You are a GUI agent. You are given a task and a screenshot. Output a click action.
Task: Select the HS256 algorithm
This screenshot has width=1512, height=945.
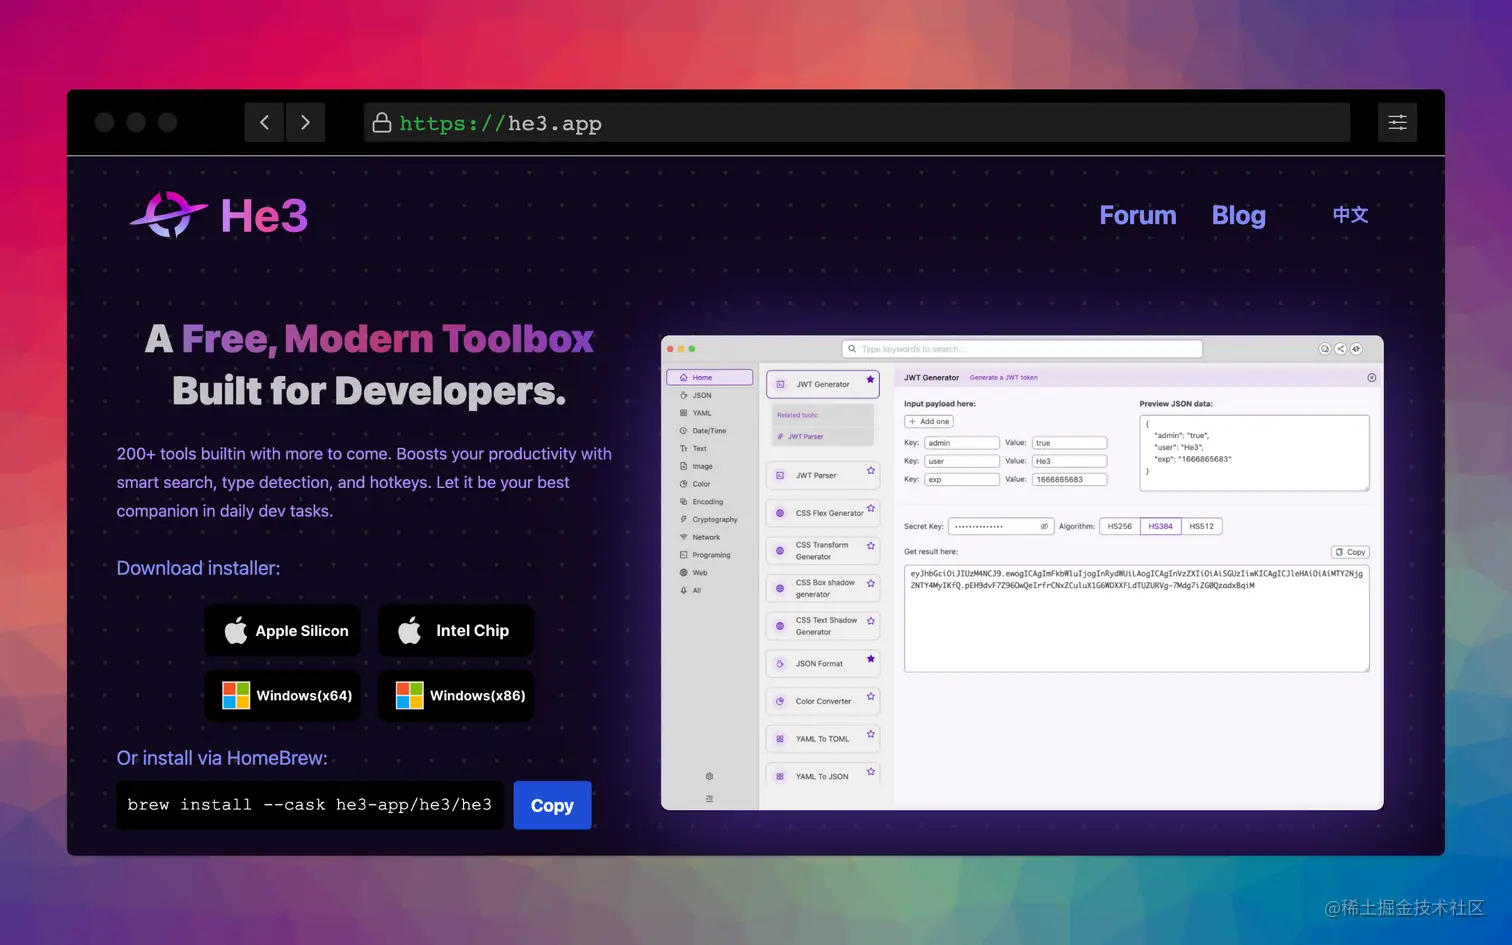(1119, 526)
